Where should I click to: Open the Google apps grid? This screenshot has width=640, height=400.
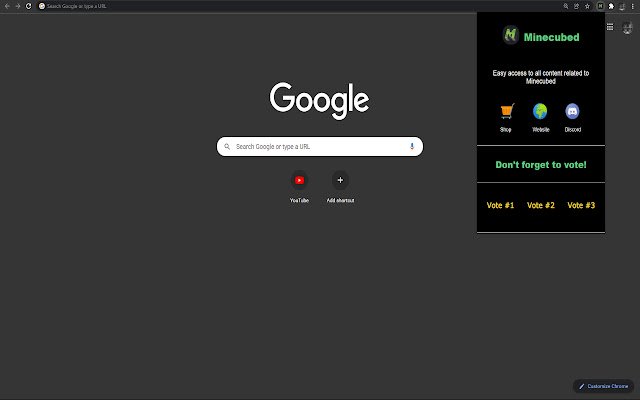(610, 27)
